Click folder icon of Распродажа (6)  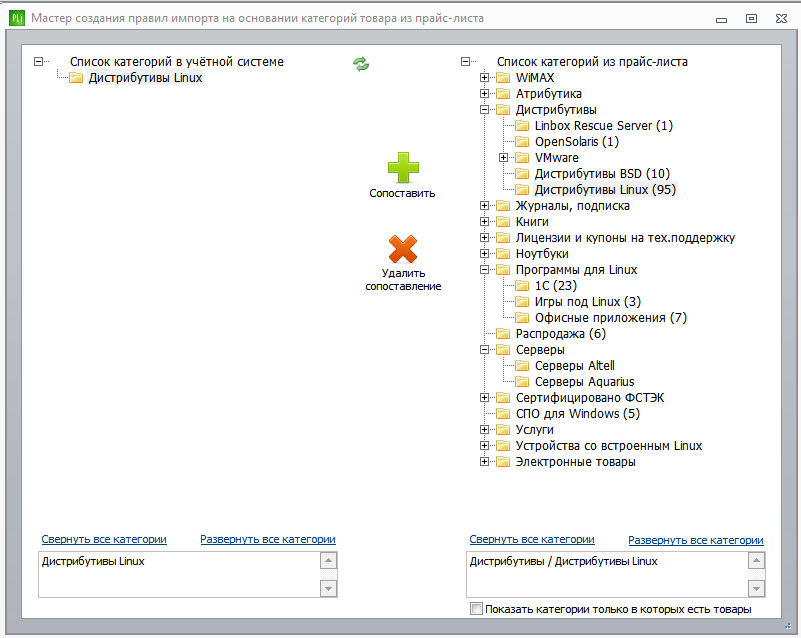pyautogui.click(x=503, y=334)
